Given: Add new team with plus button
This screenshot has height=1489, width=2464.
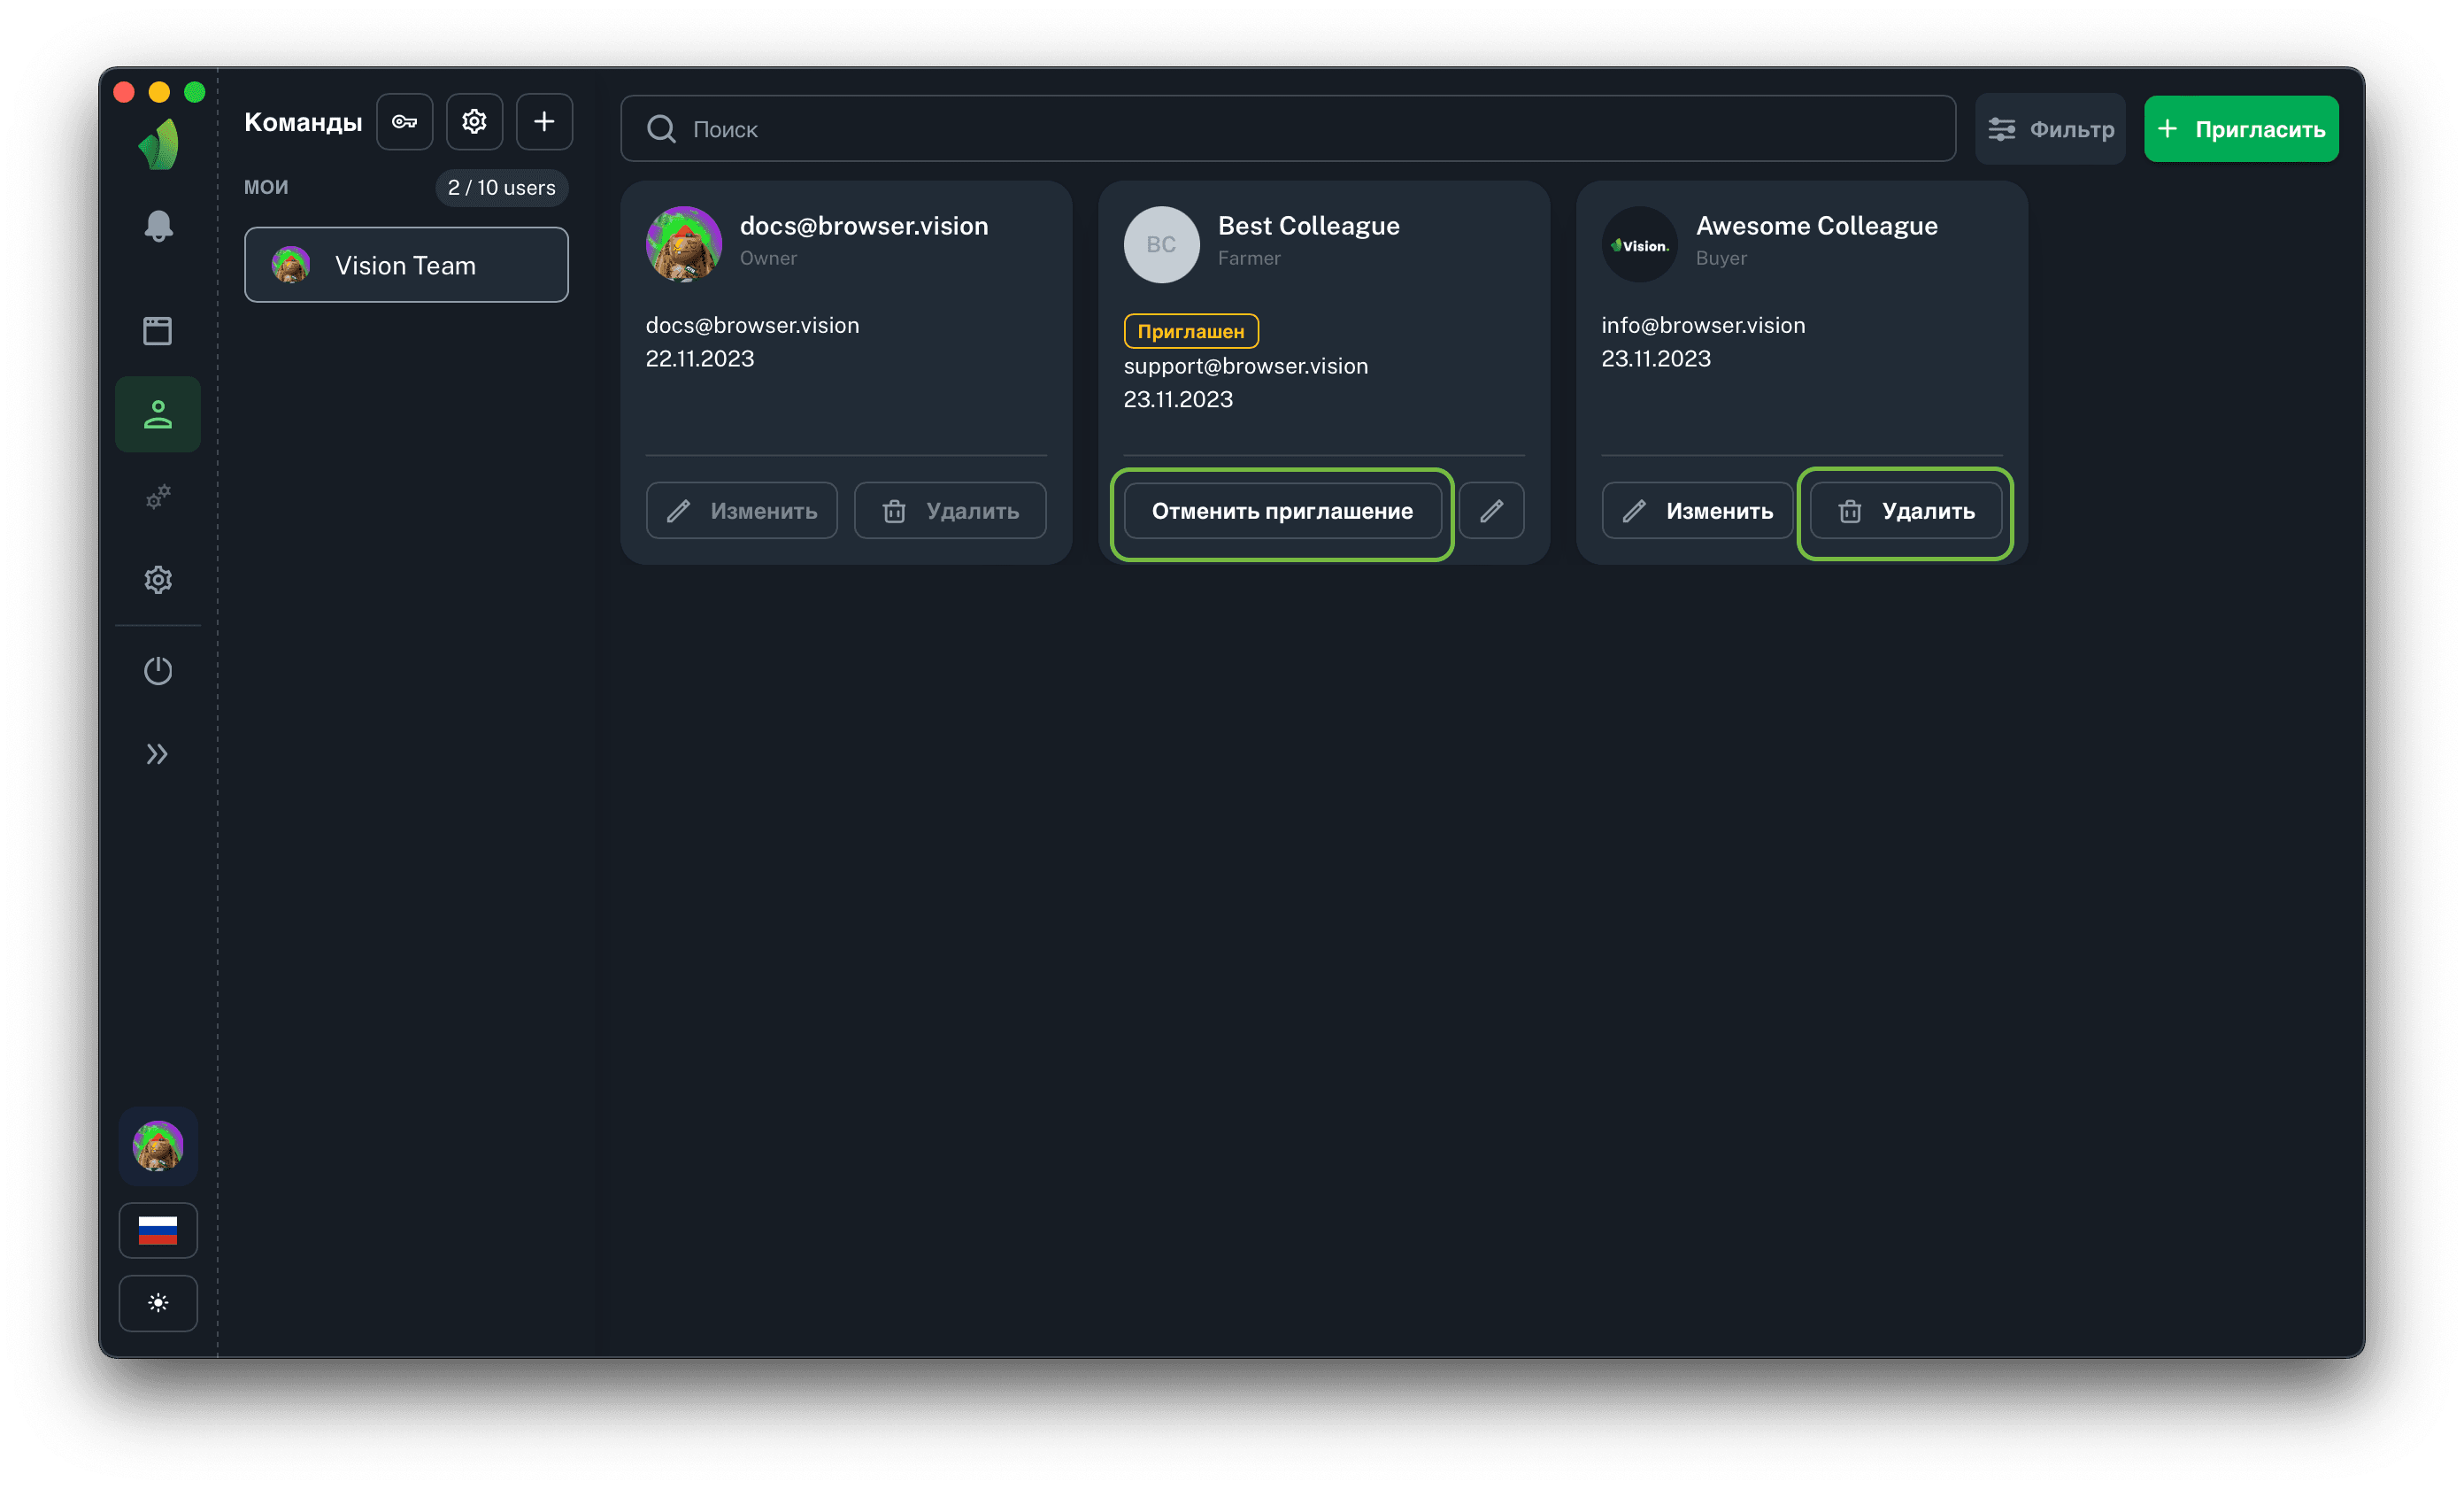Looking at the screenshot, I should (544, 122).
